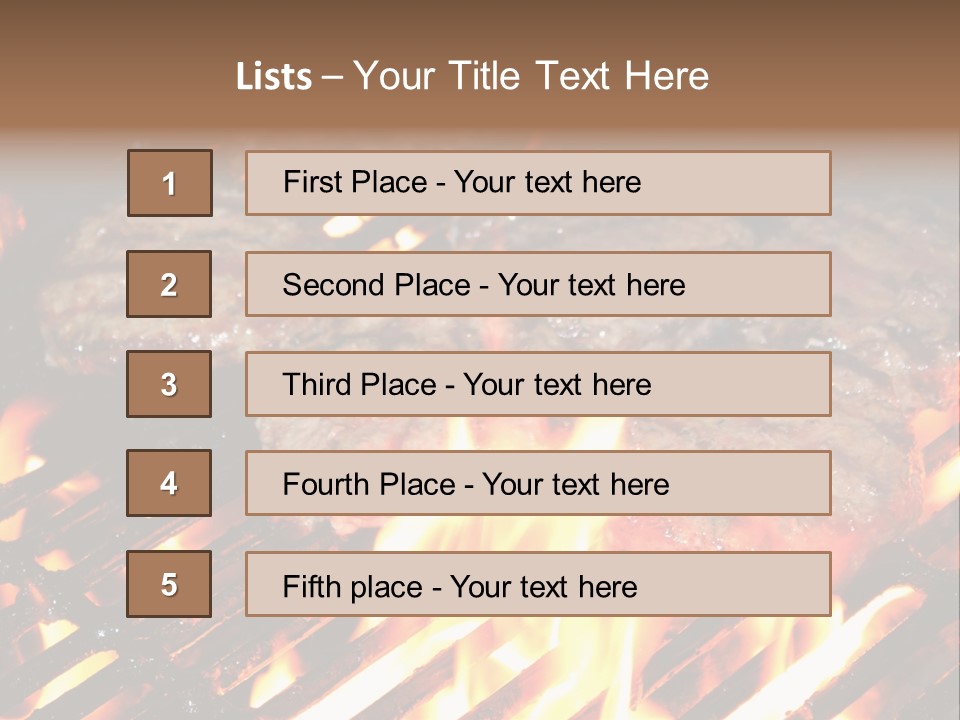Click the bold word Lists in title

click(x=274, y=77)
